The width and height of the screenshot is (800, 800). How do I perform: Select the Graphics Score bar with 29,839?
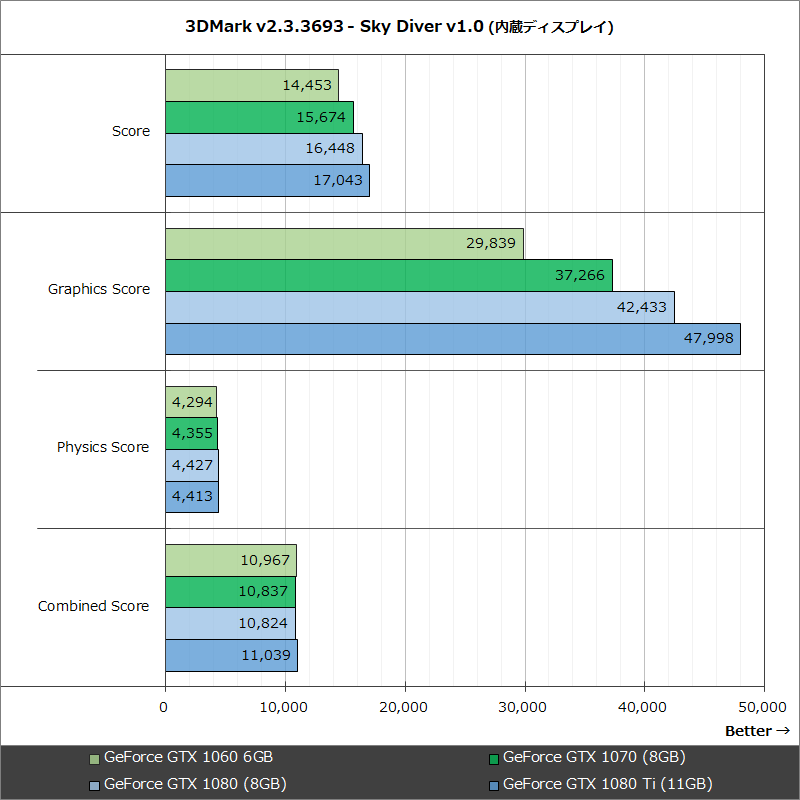344,243
